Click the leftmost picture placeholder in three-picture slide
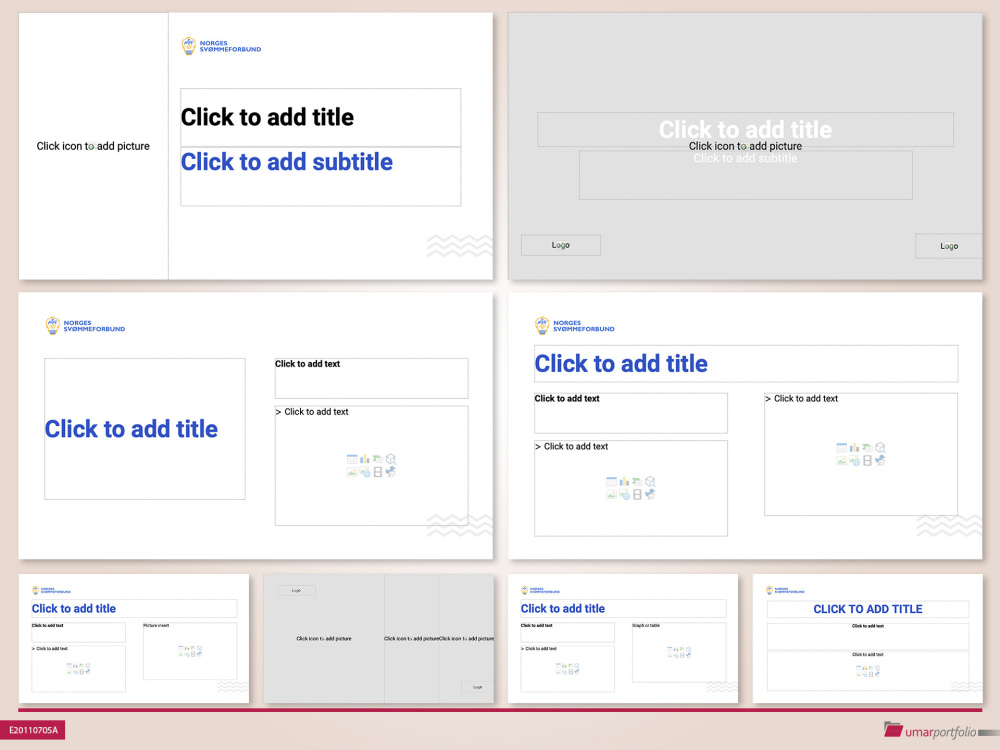 pos(324,638)
